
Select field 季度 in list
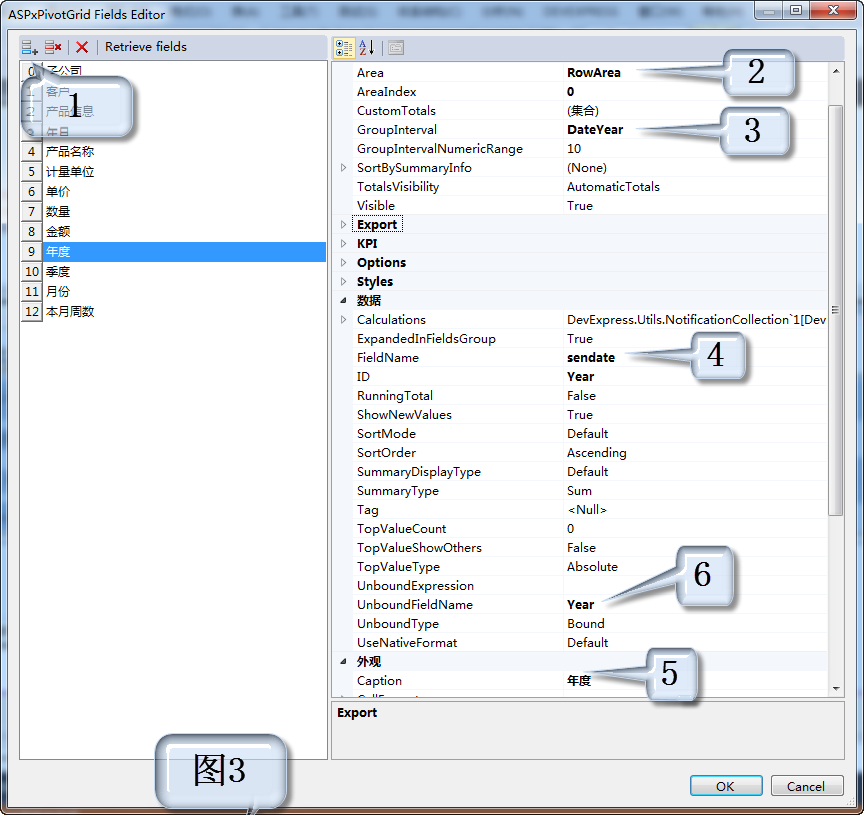pos(173,272)
